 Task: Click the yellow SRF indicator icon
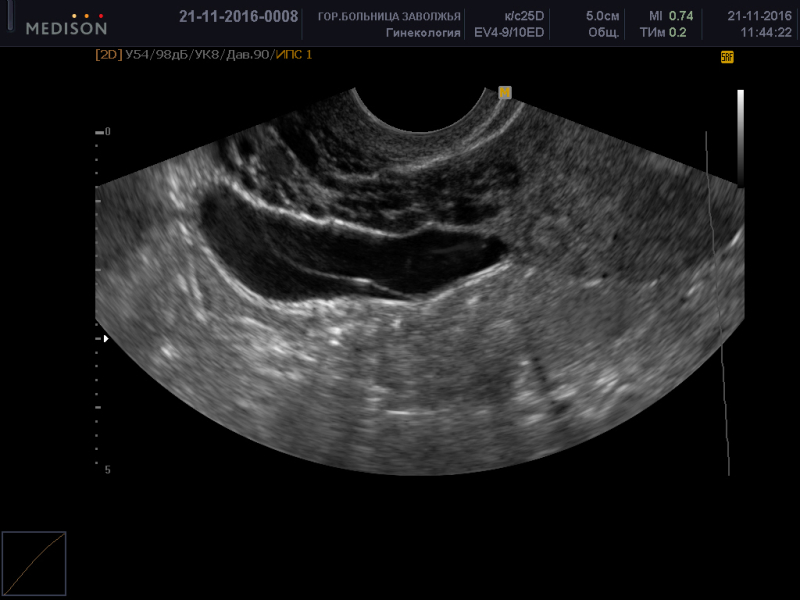tap(727, 57)
